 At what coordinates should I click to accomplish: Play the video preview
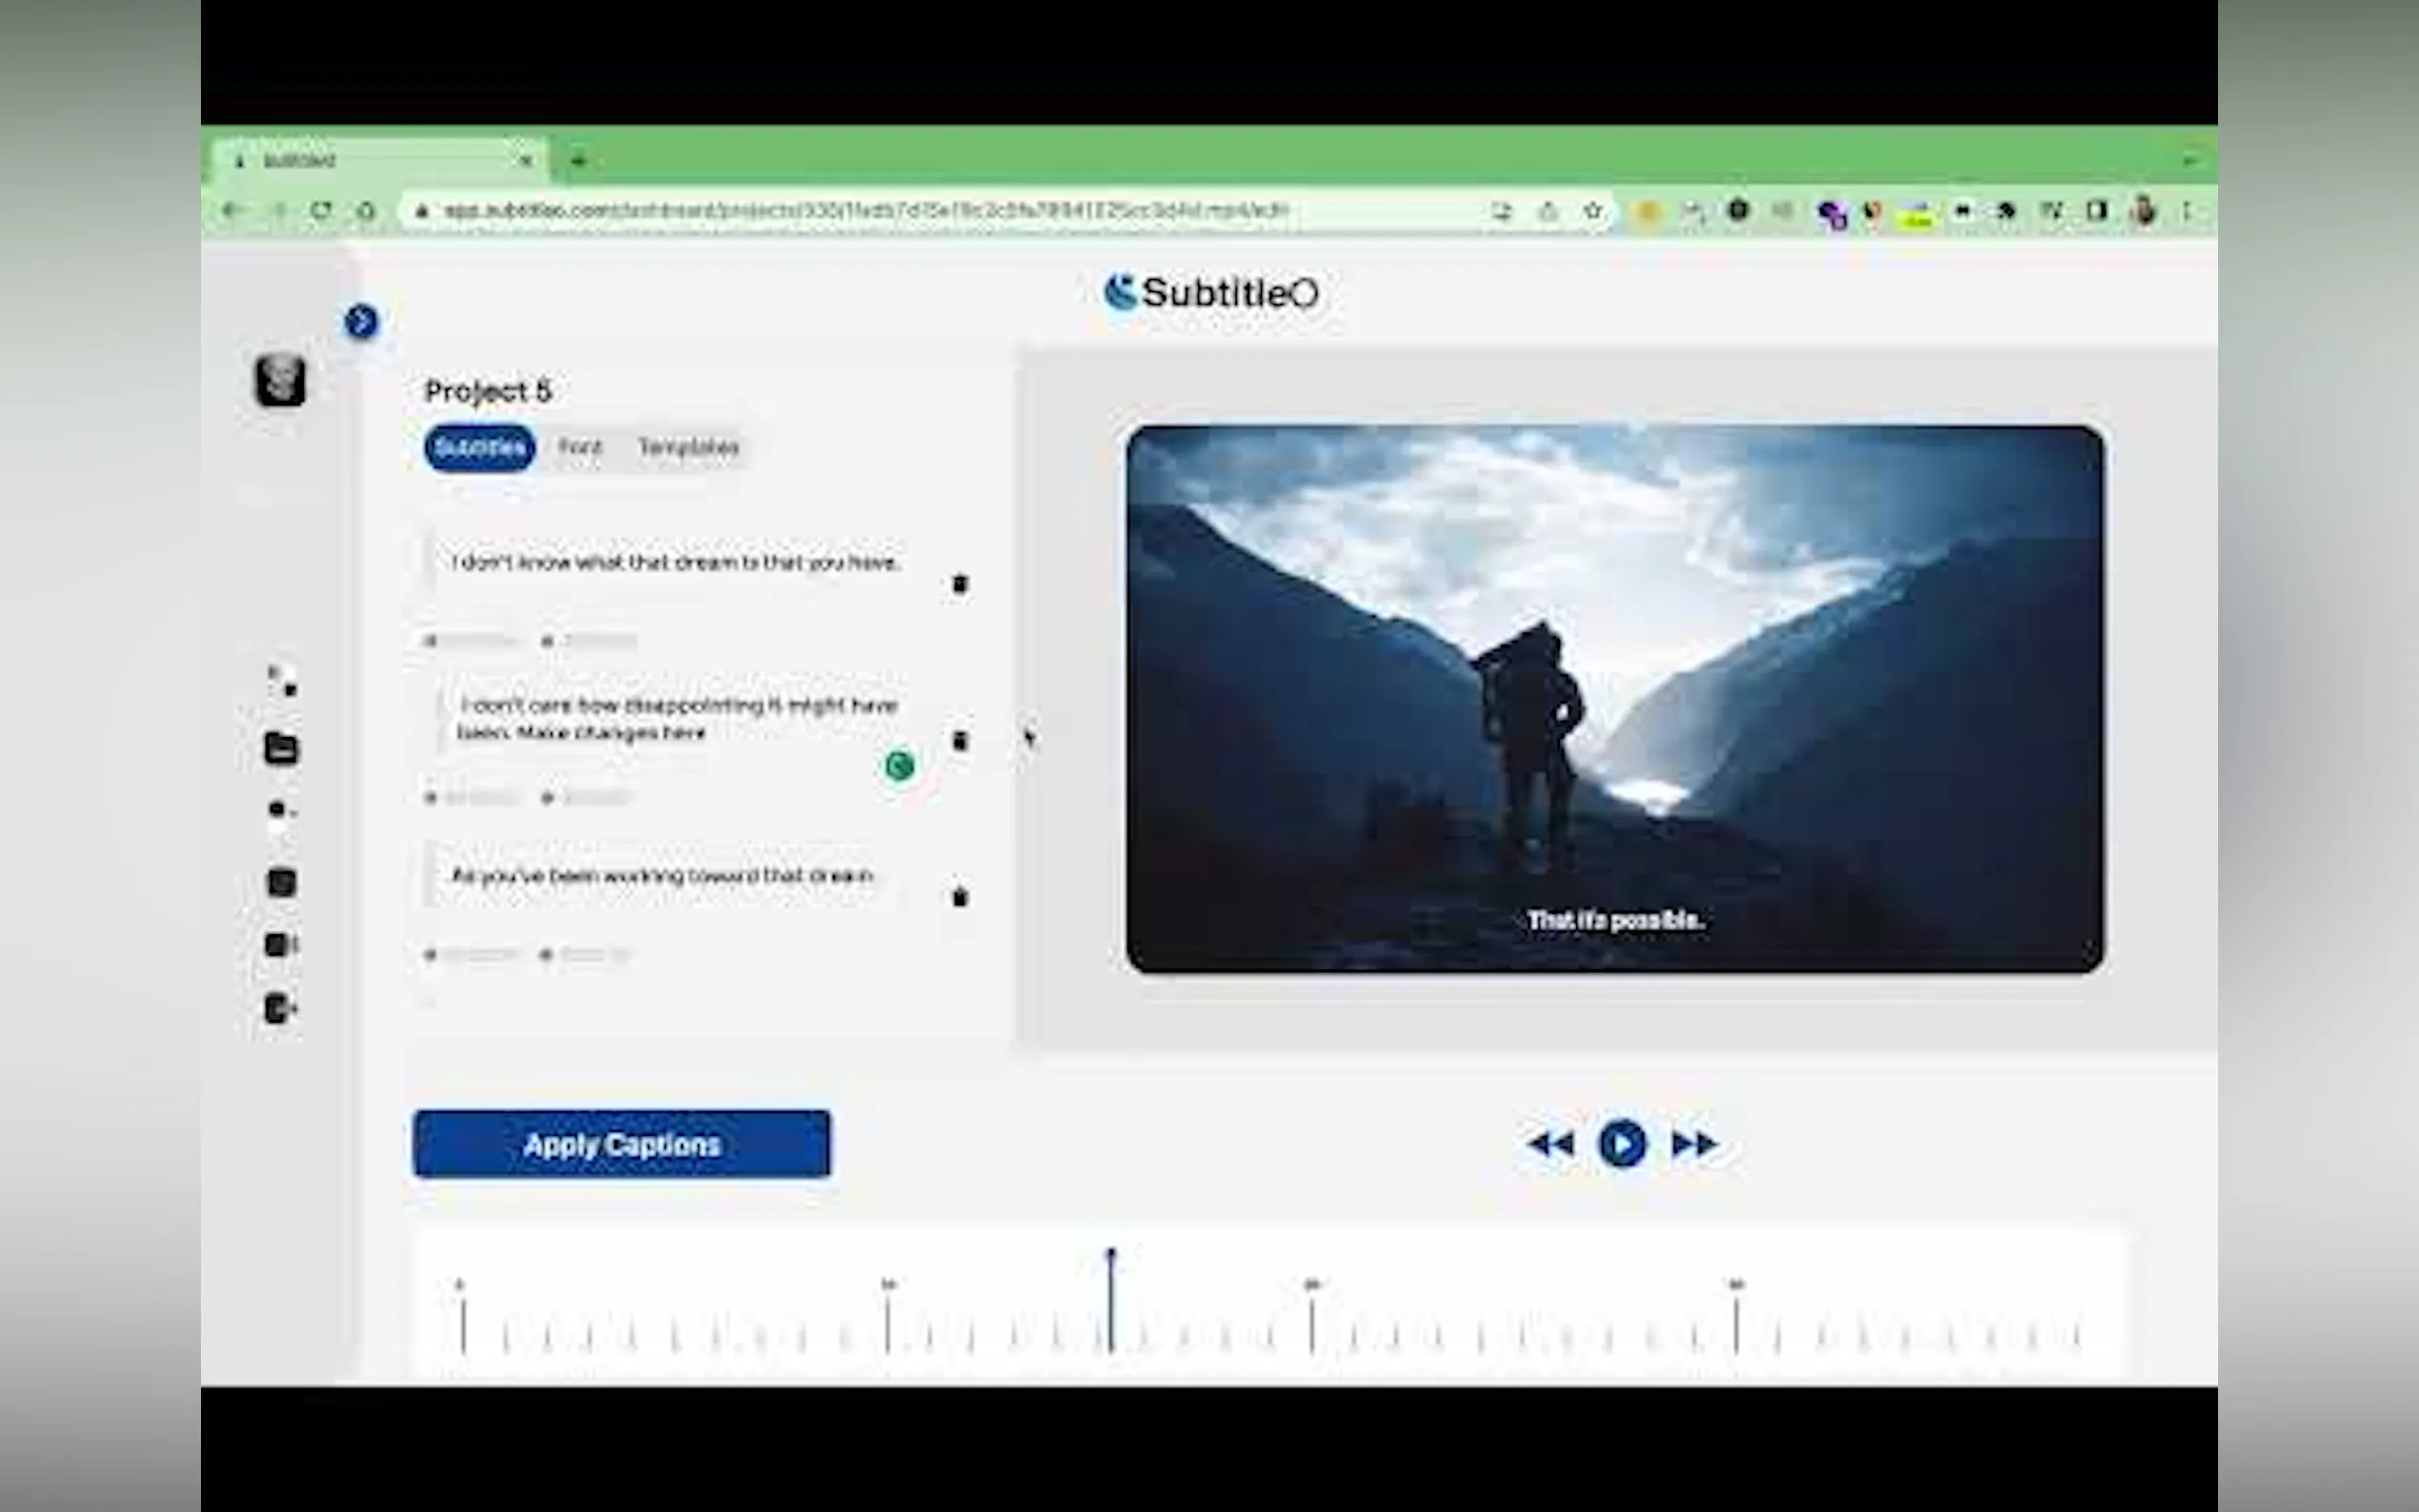point(1621,1144)
